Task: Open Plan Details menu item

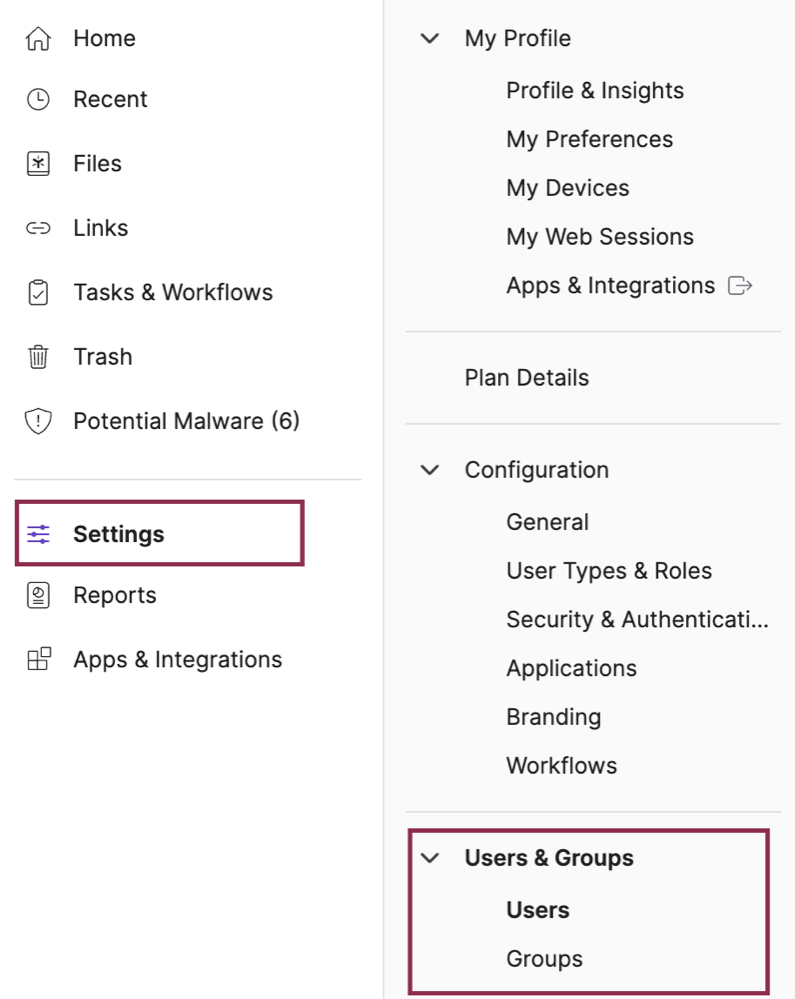Action: coord(527,378)
